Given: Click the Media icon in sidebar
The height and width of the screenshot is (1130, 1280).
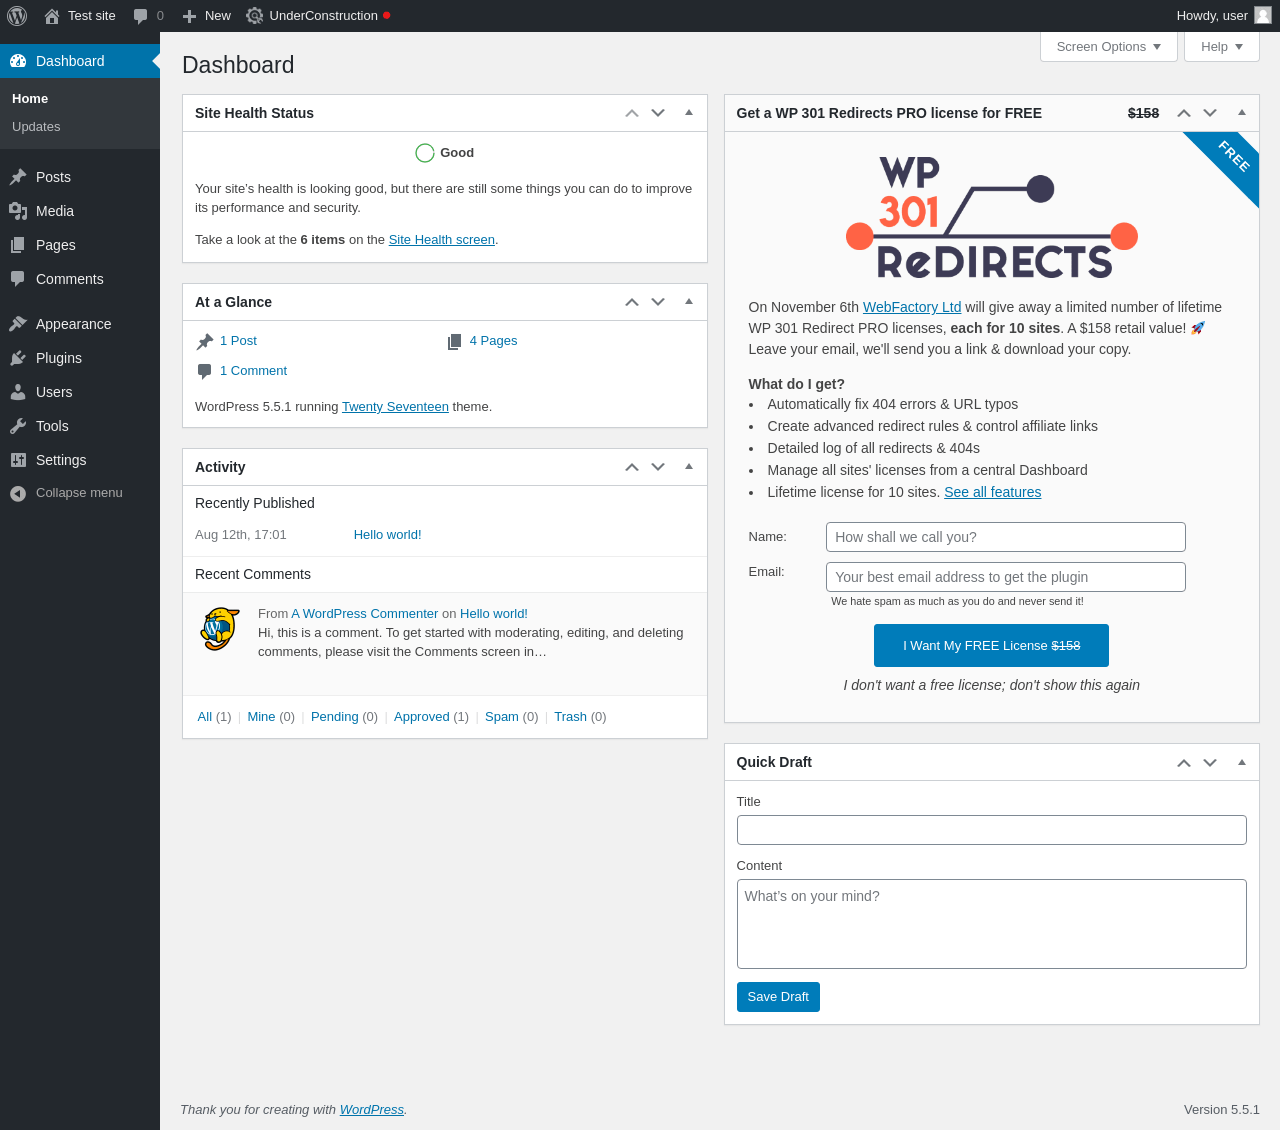Looking at the screenshot, I should 18,211.
